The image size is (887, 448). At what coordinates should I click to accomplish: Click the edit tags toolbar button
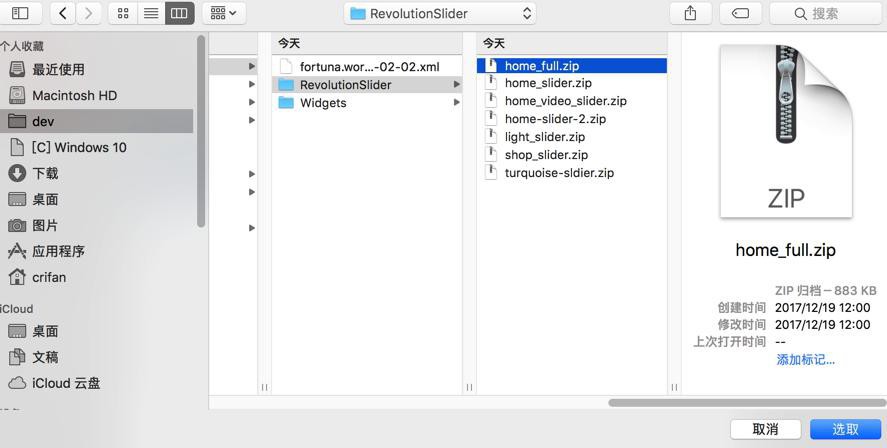pos(740,13)
